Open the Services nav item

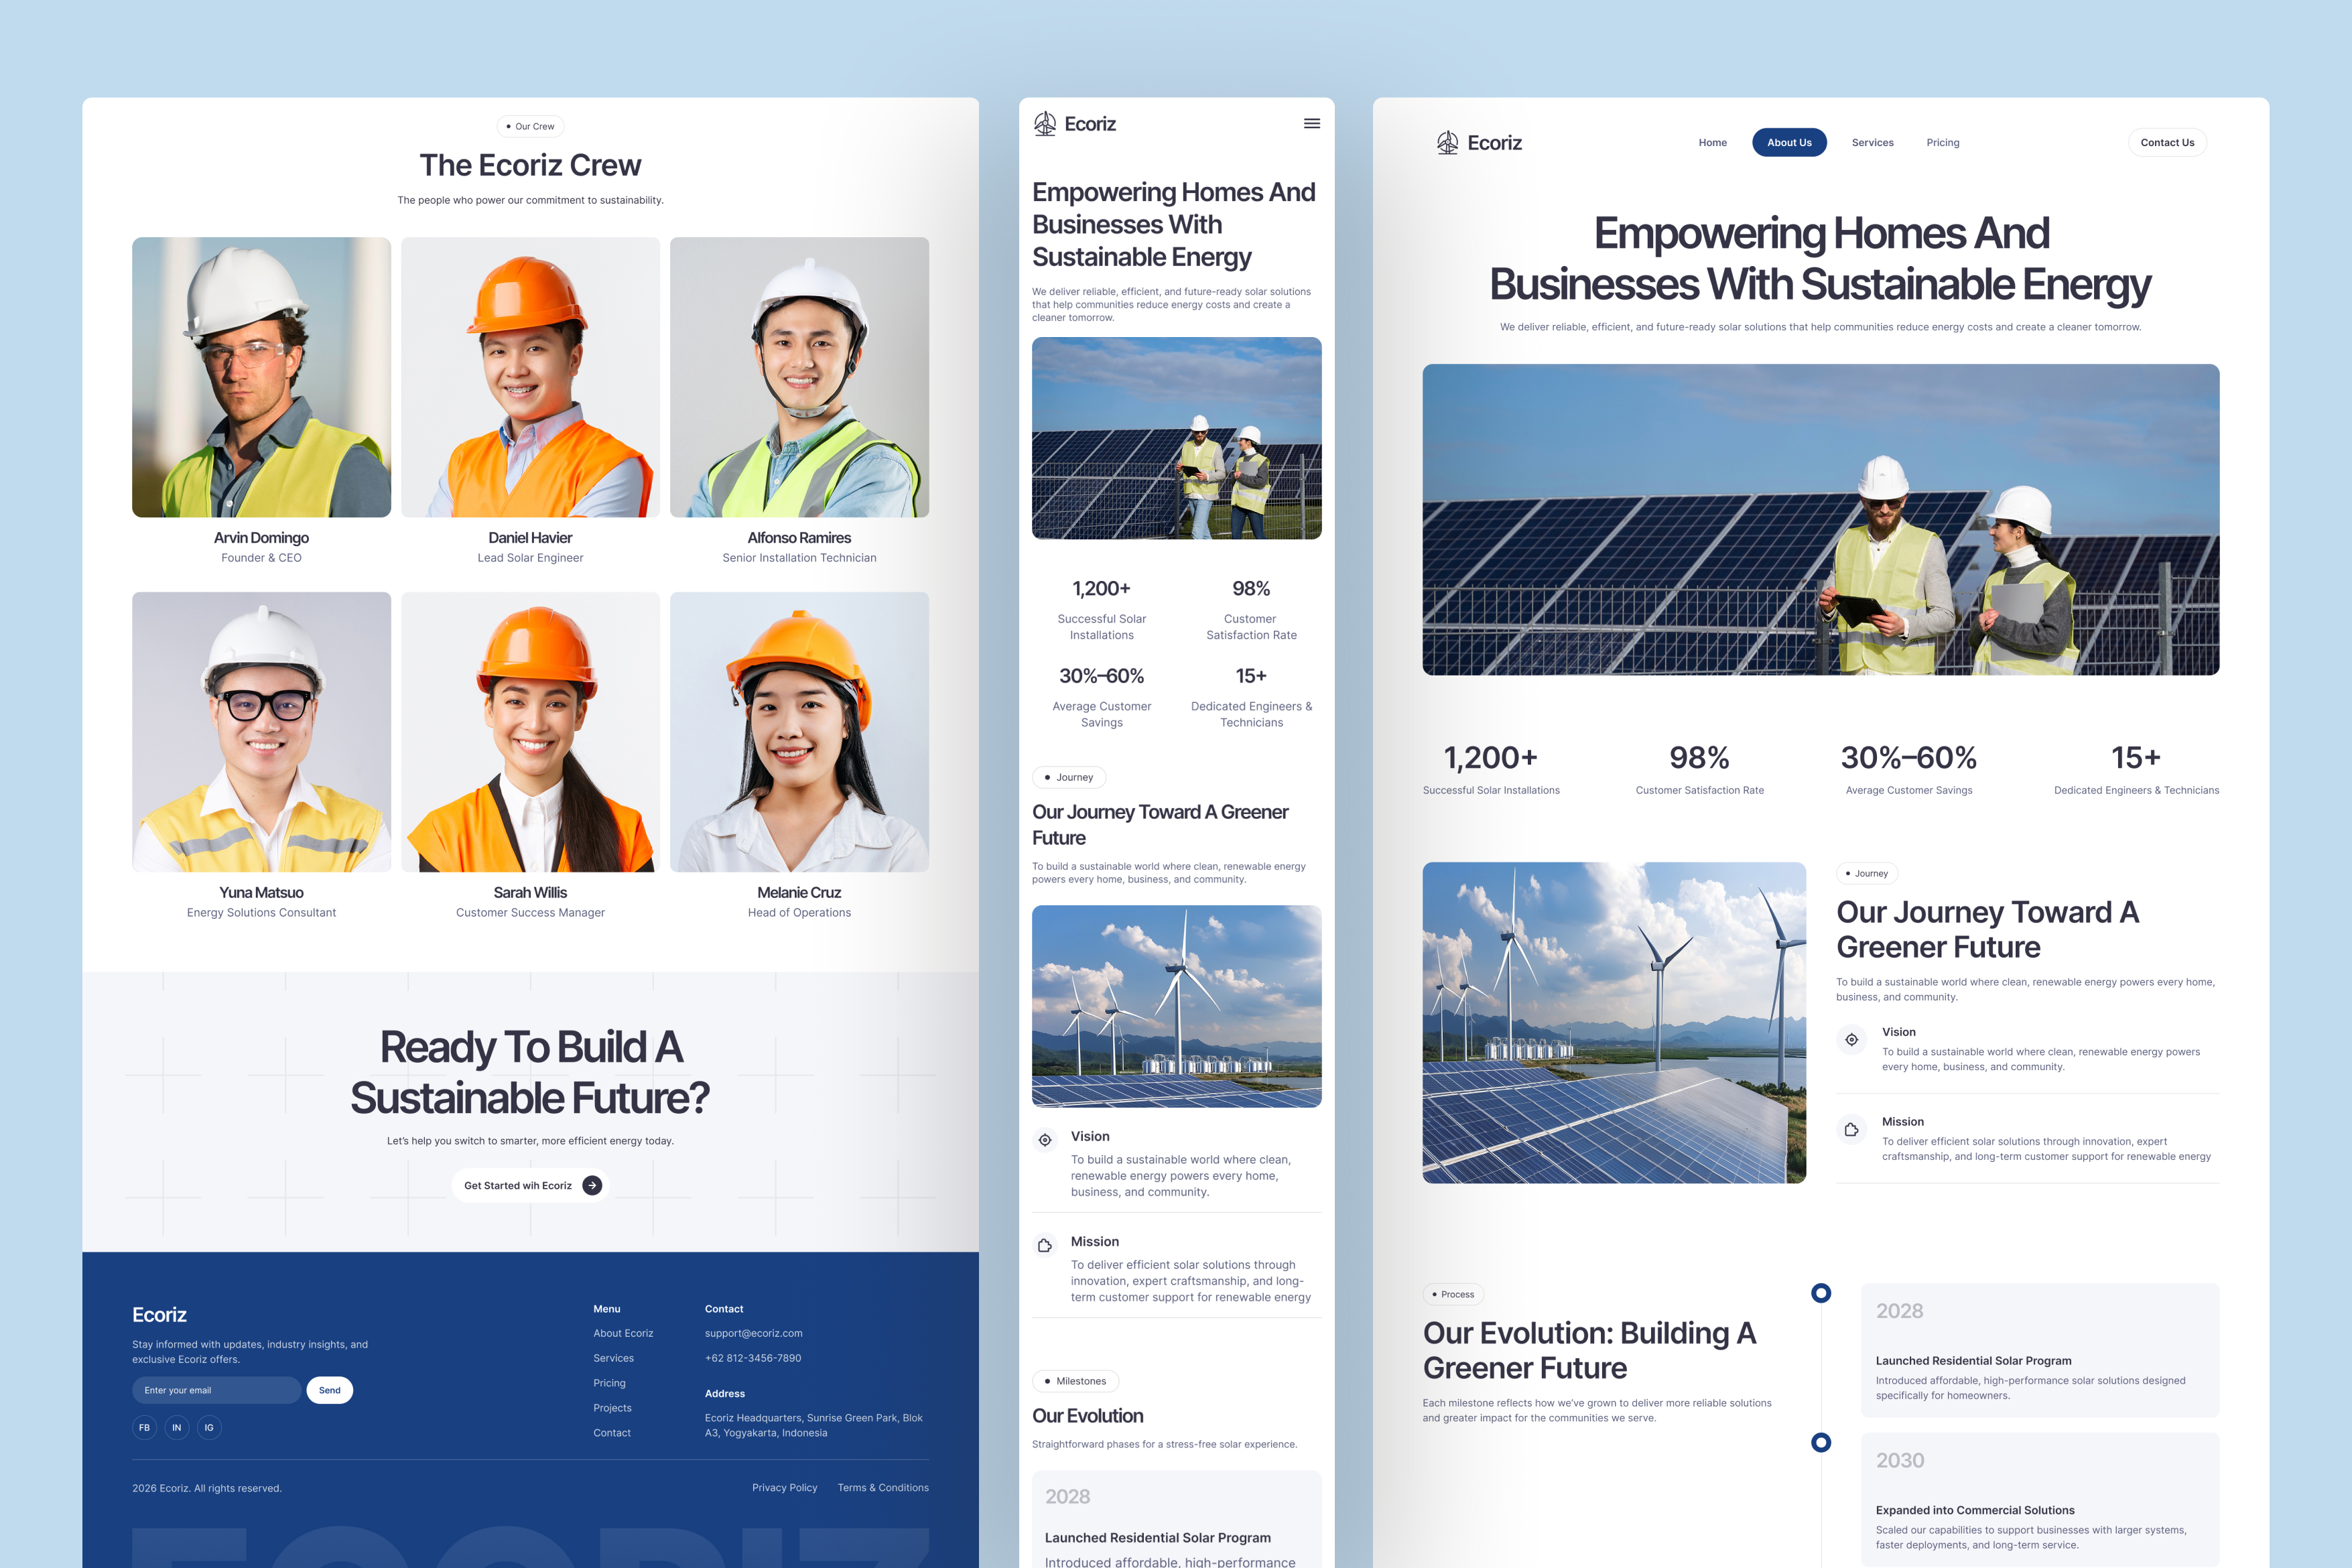[x=1872, y=143]
